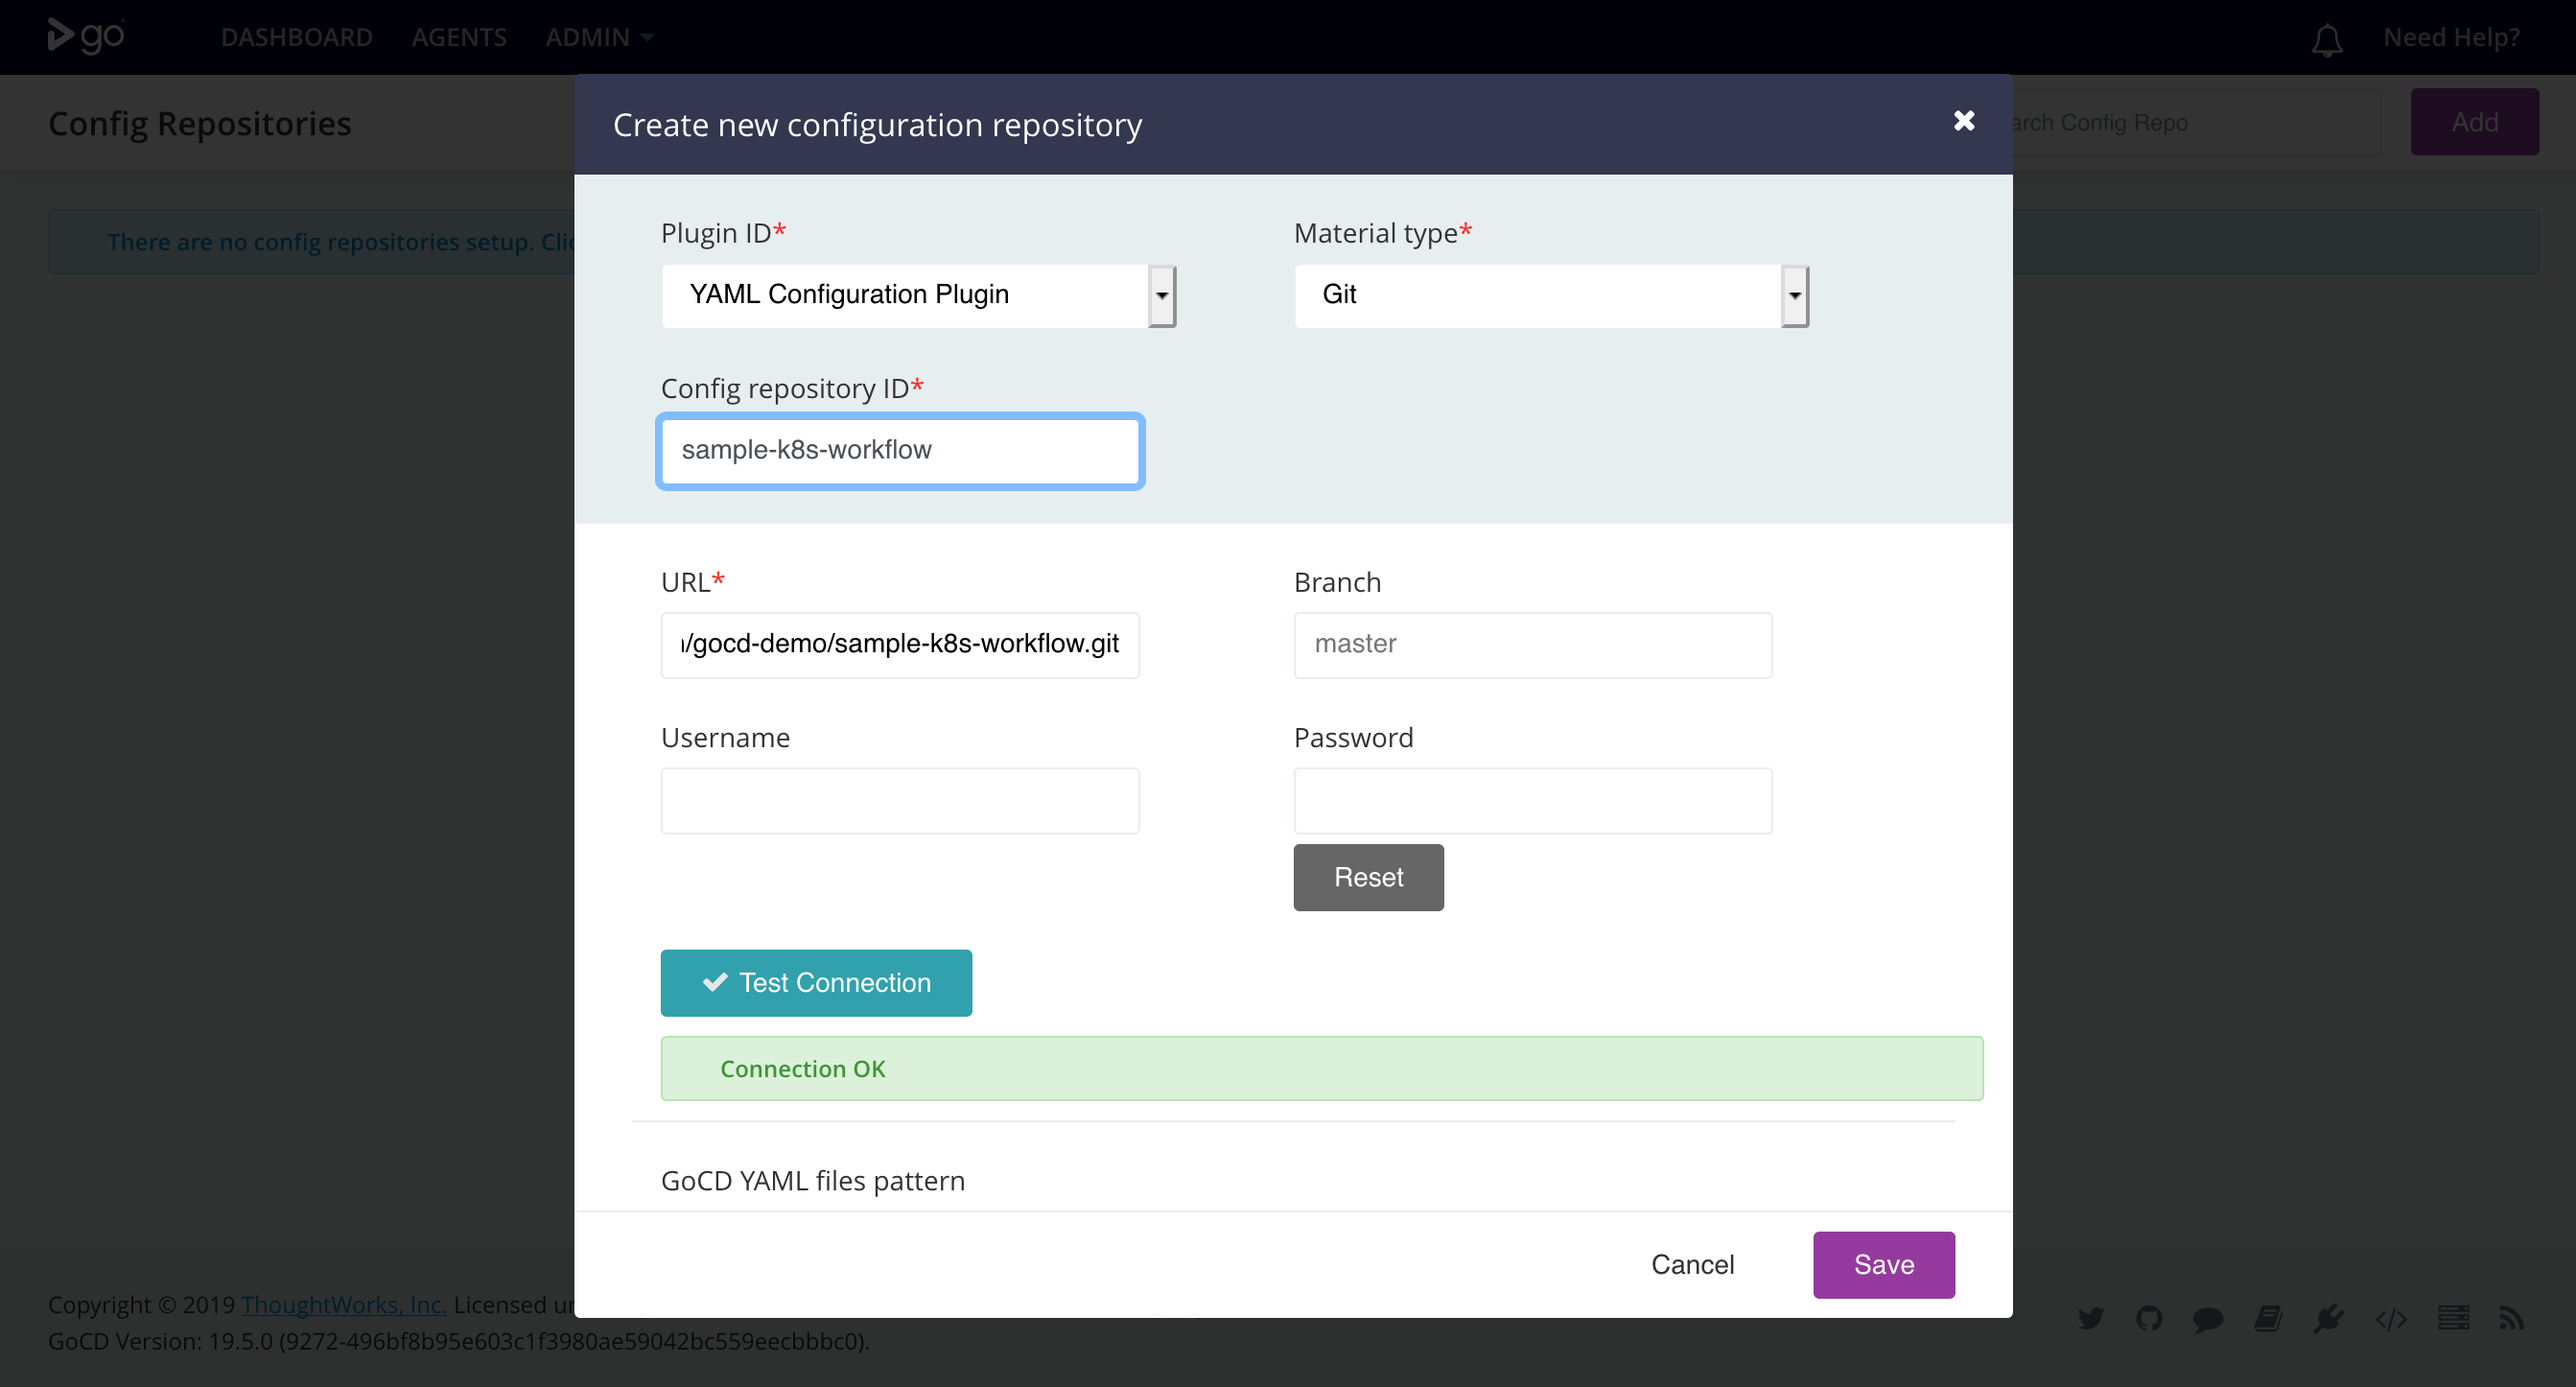Viewport: 2576px width, 1387px height.
Task: Open the plugins plug icon
Action: pyautogui.click(x=2330, y=1318)
